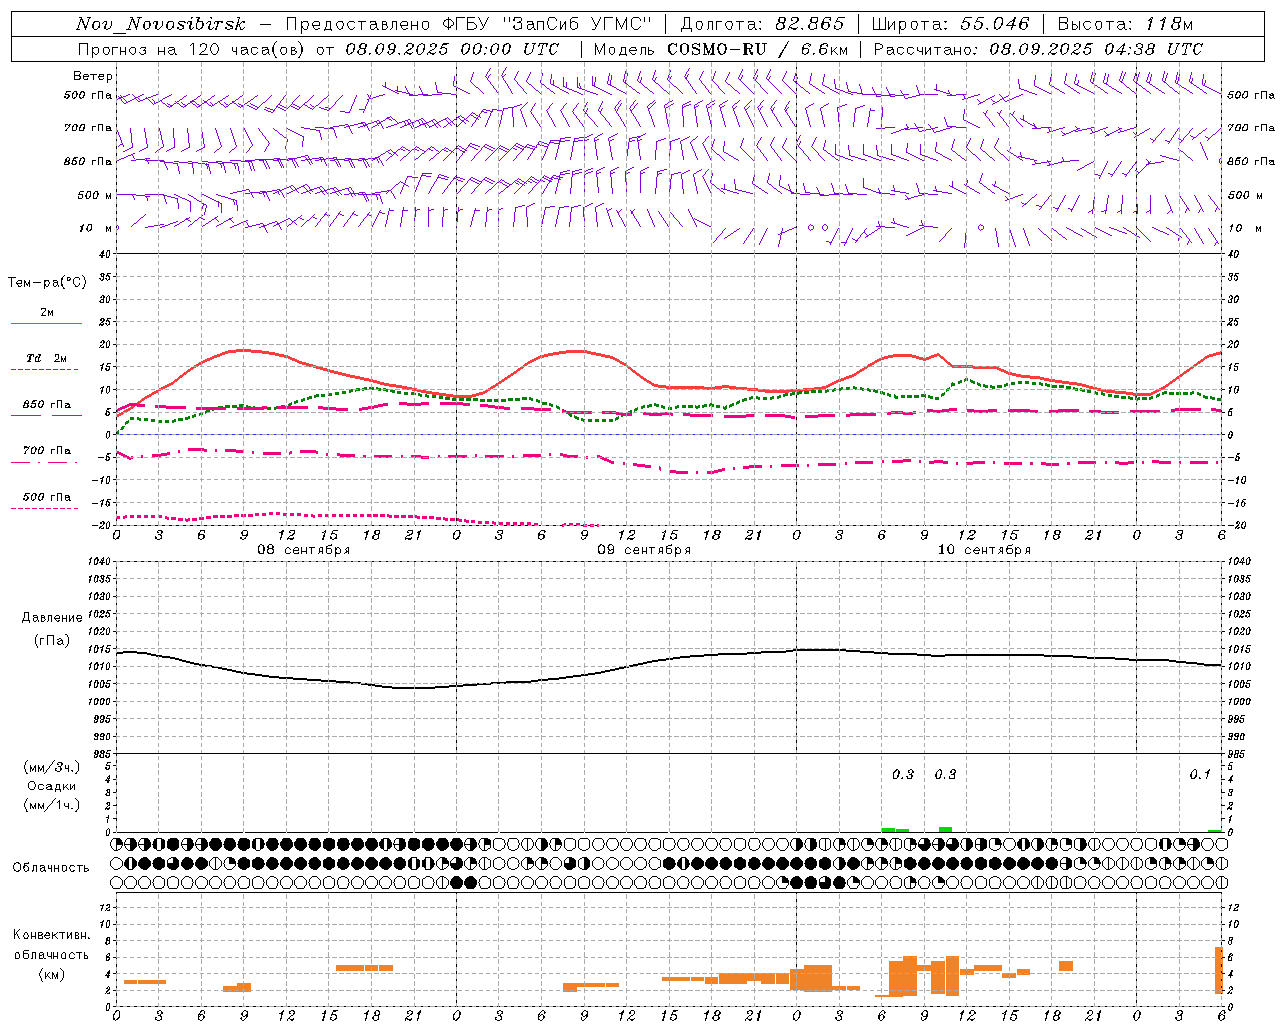
Task: Click the Ветер panel label
Action: pos(93,76)
